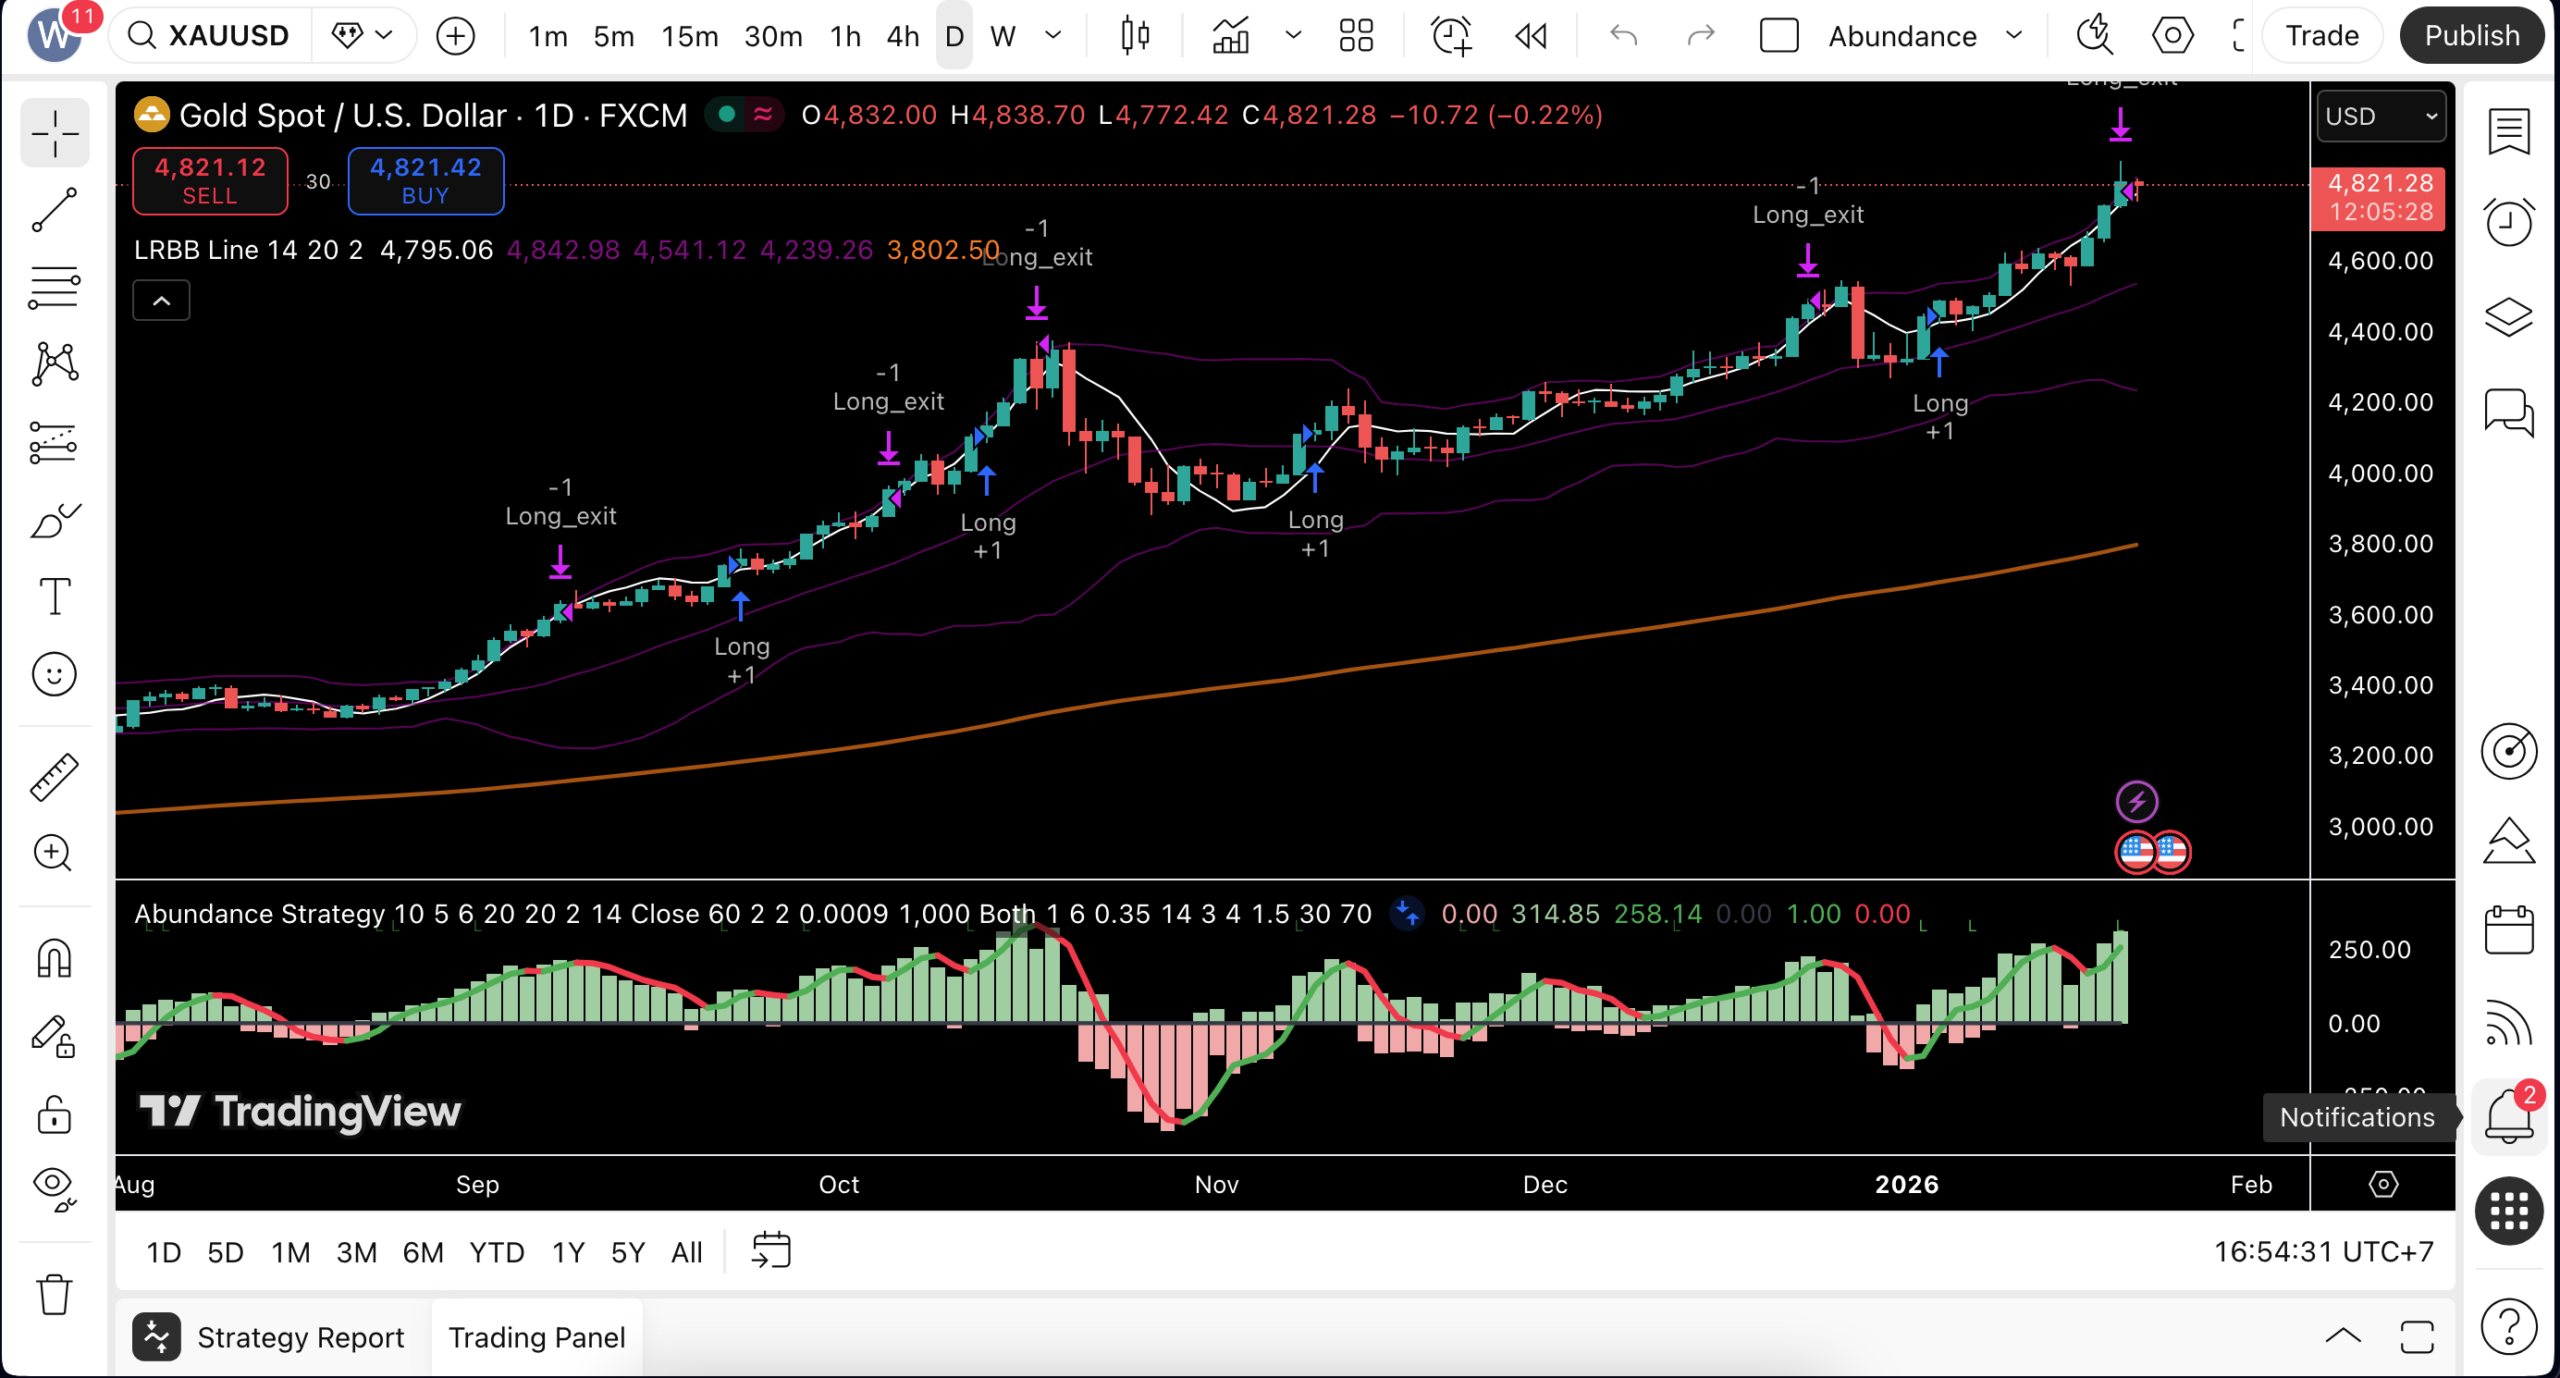Remove drawings with the trash icon
2560x1378 pixels.
point(54,1295)
